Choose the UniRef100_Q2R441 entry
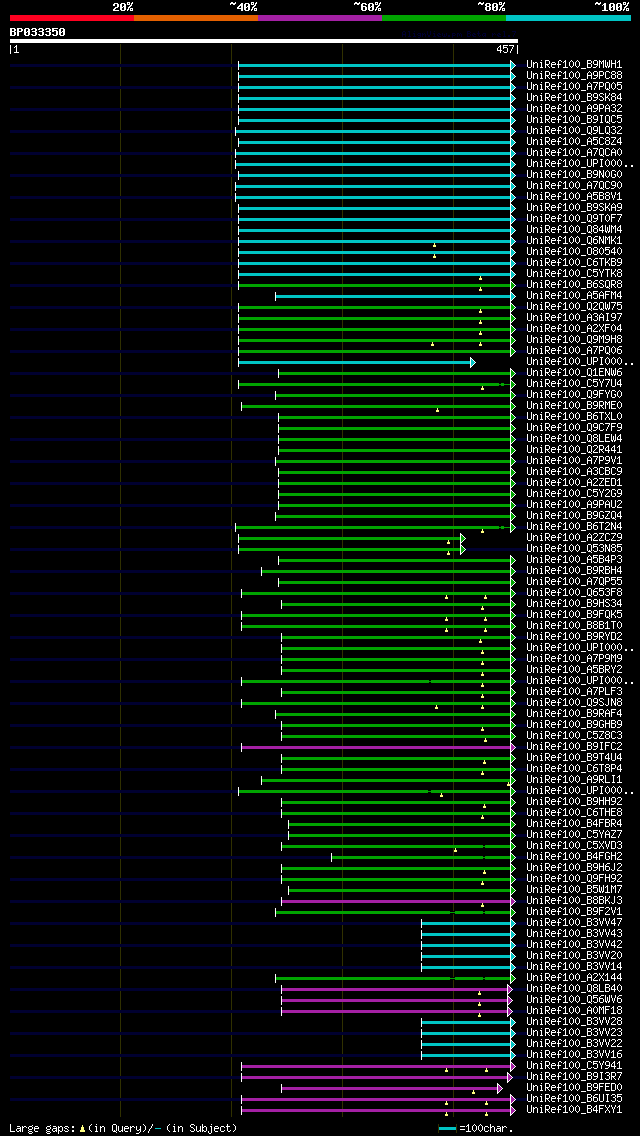This screenshot has width=640, height=1136. [x=574, y=450]
